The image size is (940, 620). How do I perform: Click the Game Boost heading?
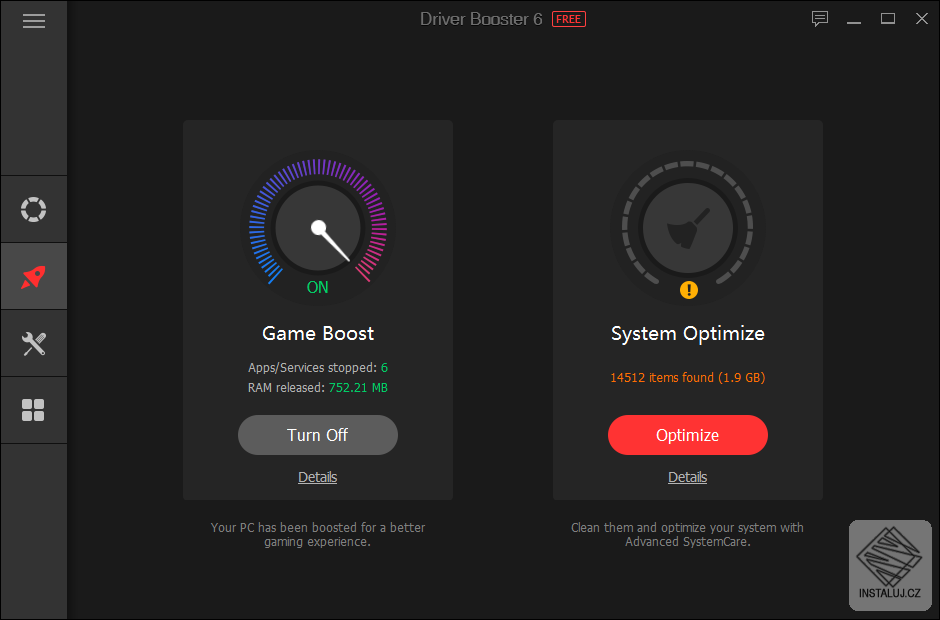click(318, 333)
